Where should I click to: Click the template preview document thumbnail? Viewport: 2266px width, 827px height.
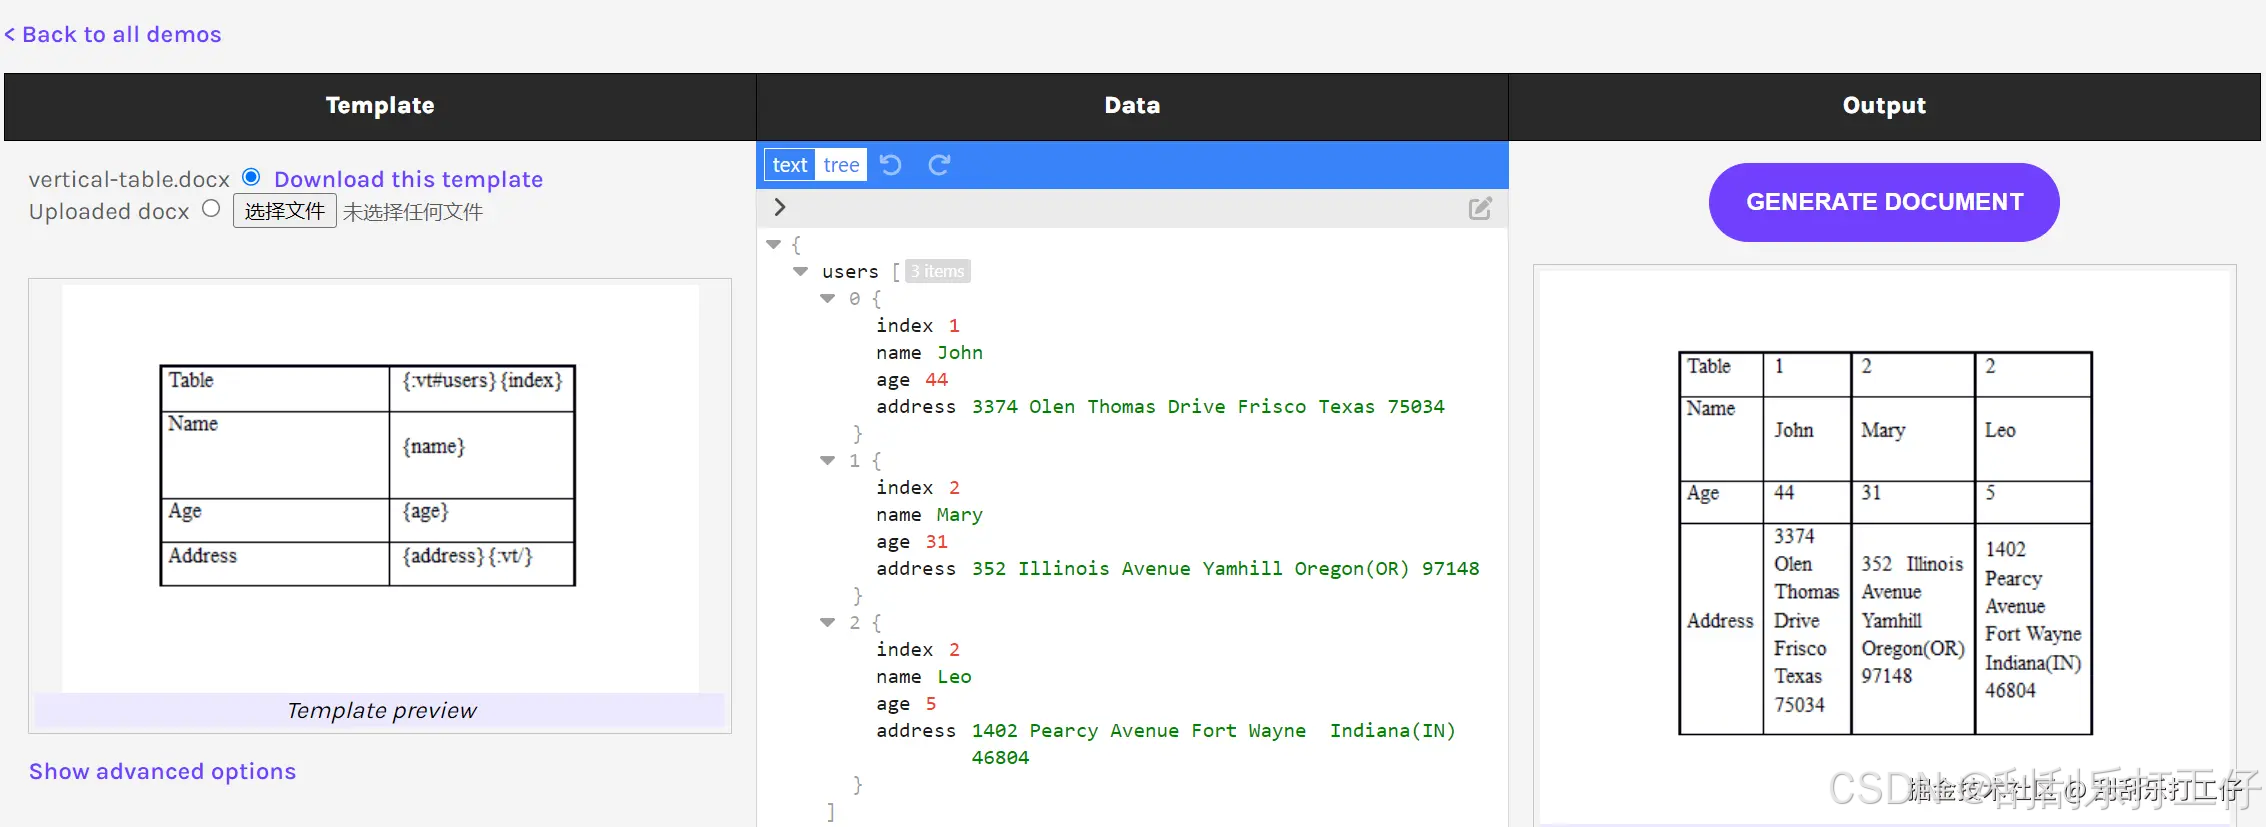[x=380, y=488]
